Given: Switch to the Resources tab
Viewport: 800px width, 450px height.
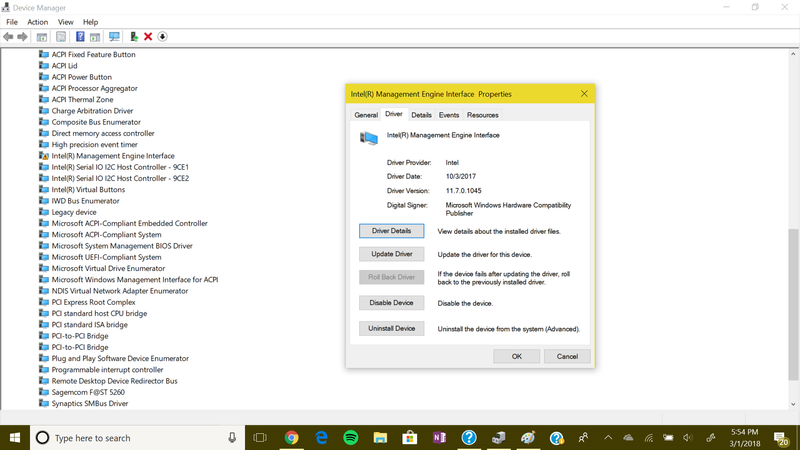Looking at the screenshot, I should 483,115.
